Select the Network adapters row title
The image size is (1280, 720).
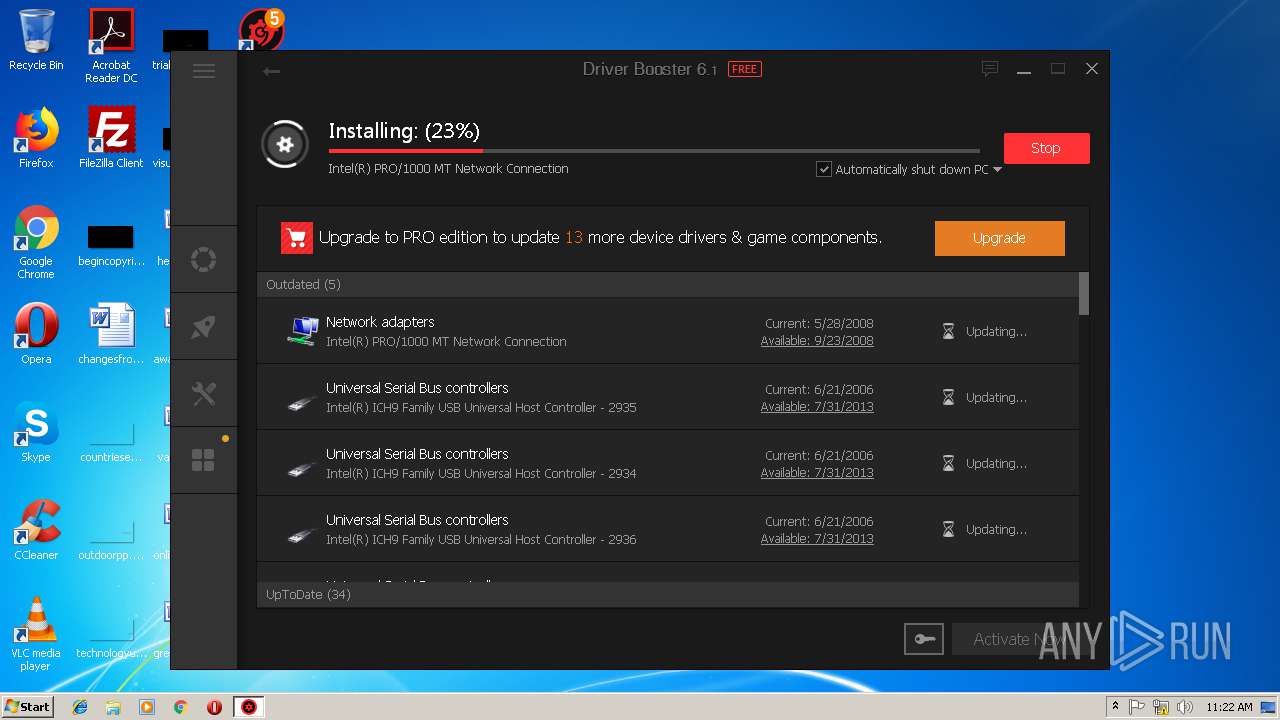tap(380, 322)
